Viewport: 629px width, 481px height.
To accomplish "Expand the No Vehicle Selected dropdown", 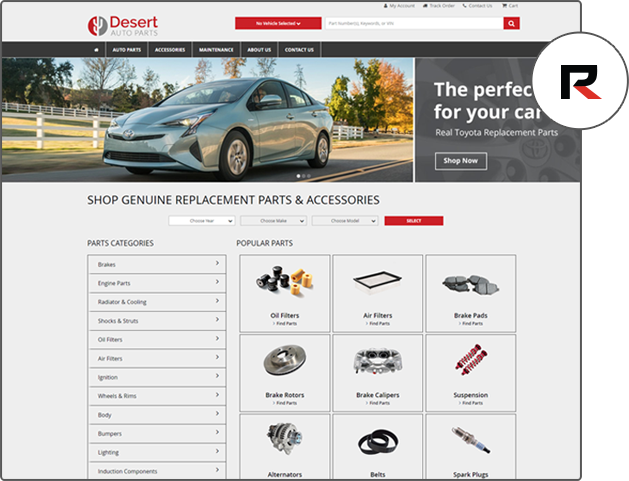I will click(x=278, y=23).
